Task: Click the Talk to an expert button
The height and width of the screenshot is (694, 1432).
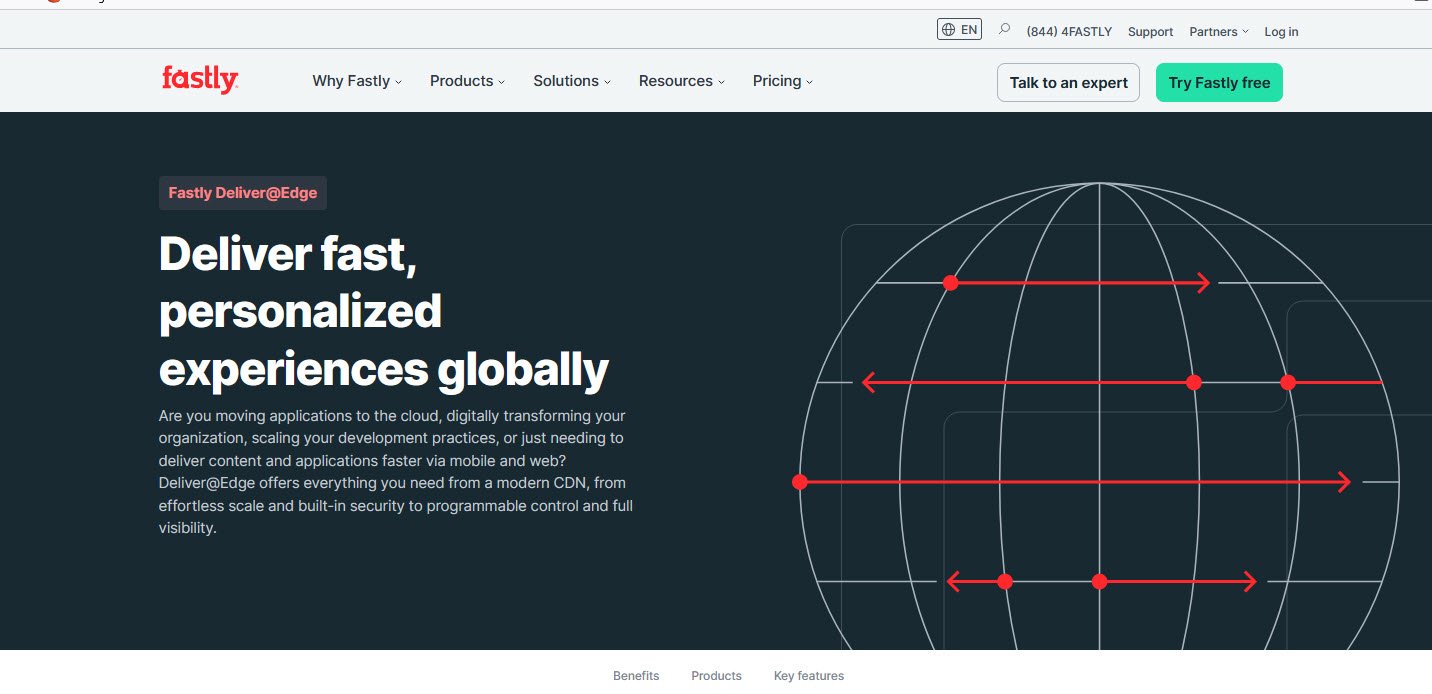Action: (x=1068, y=83)
